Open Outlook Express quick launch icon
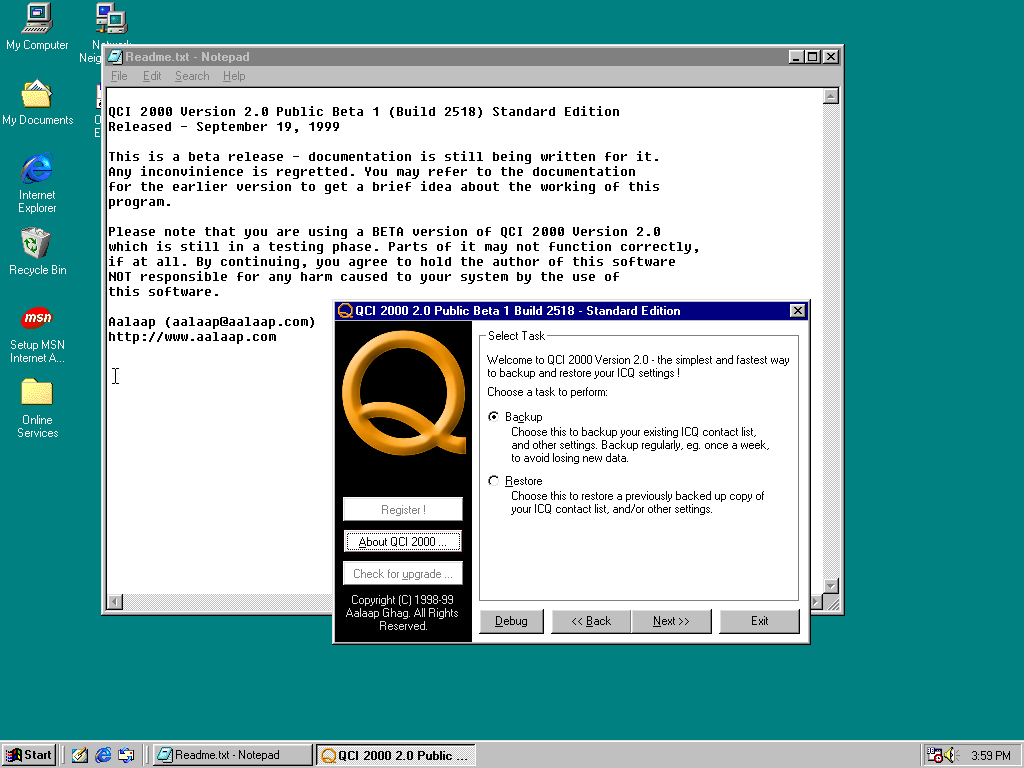Viewport: 1024px width, 768px height. (126, 755)
